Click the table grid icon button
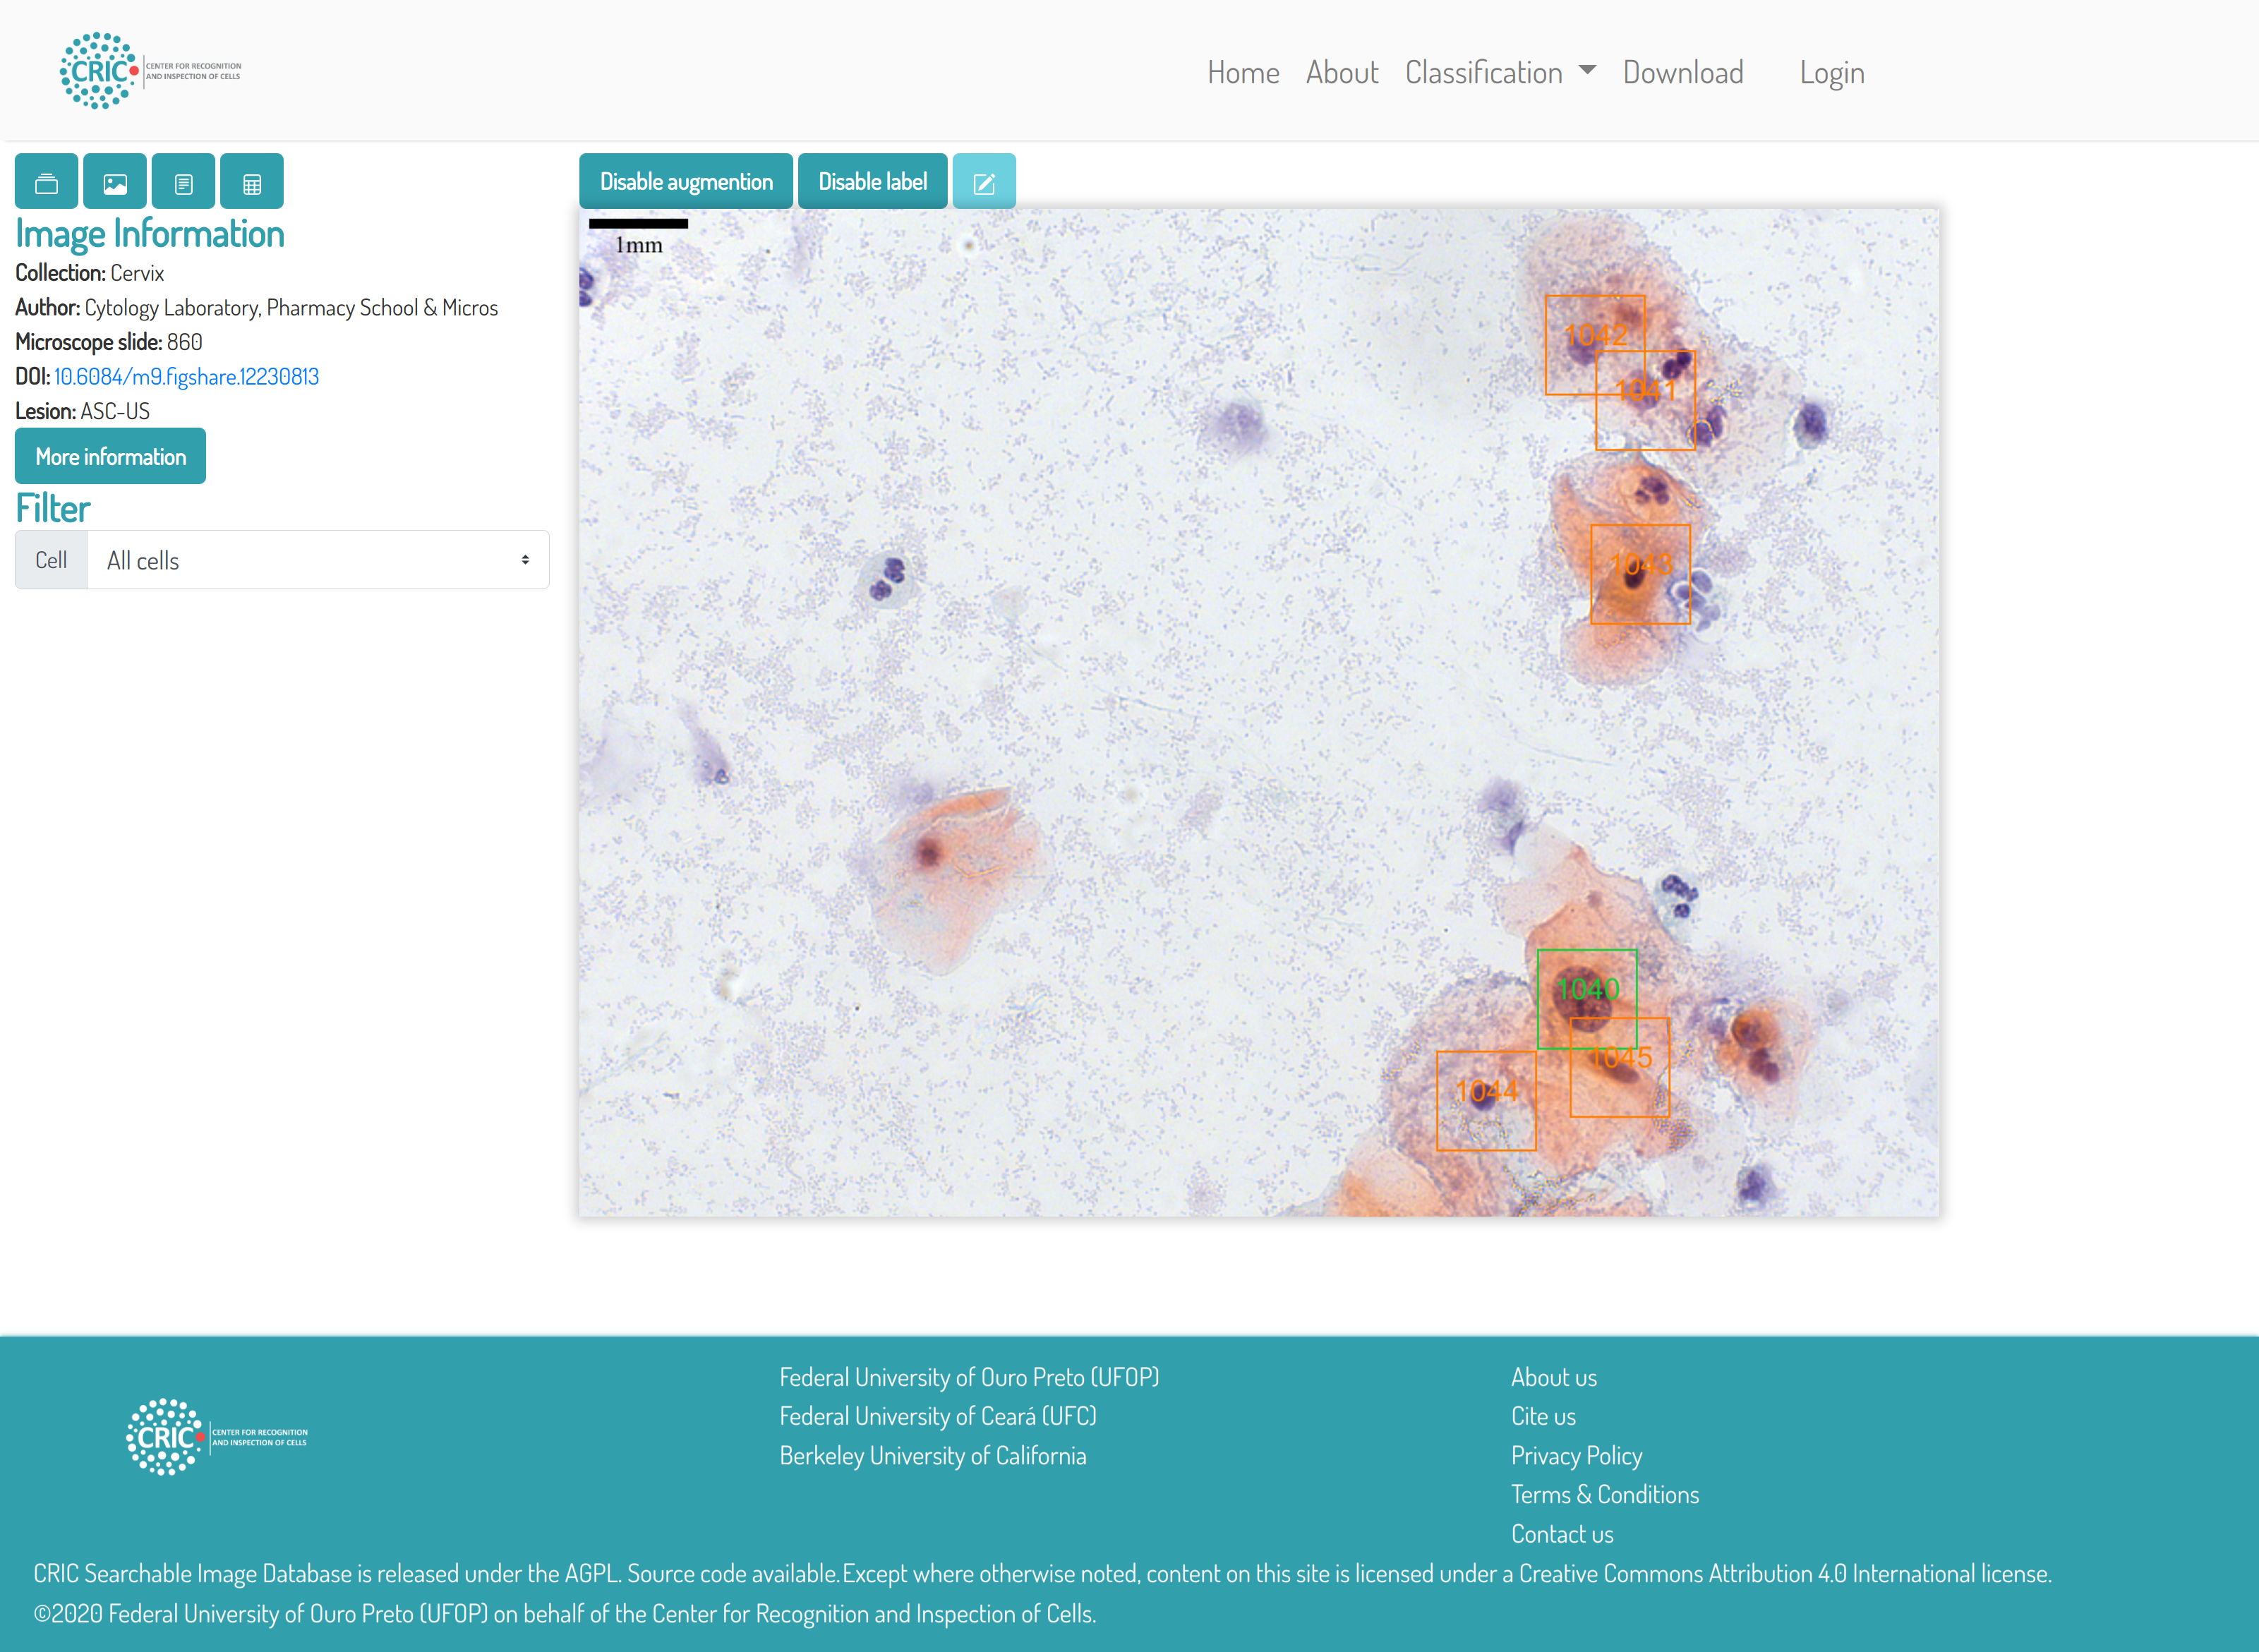 tap(252, 182)
